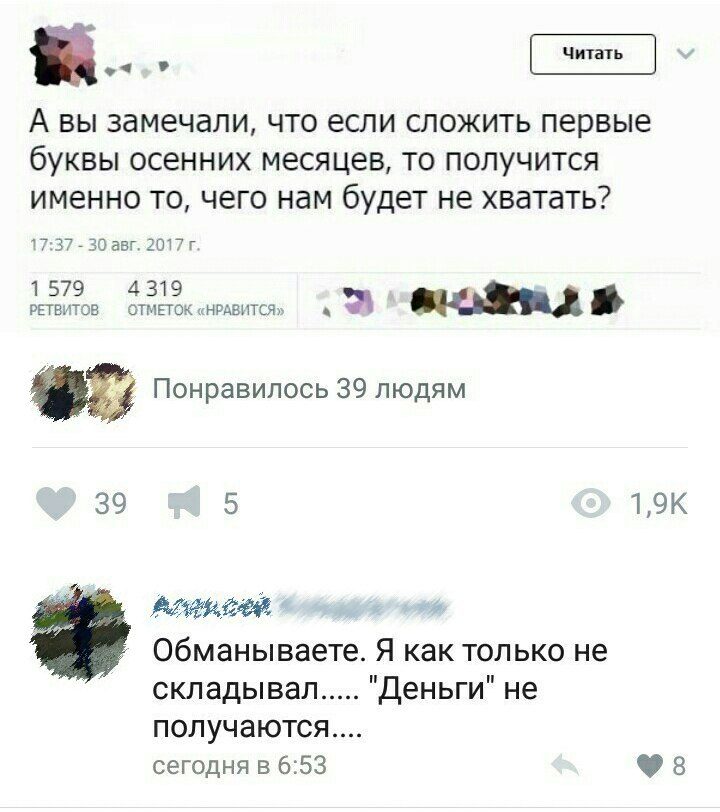Viewport: 720px width, 812px height.
Task: Open first liker avatar thumbnail
Action: [x=59, y=393]
